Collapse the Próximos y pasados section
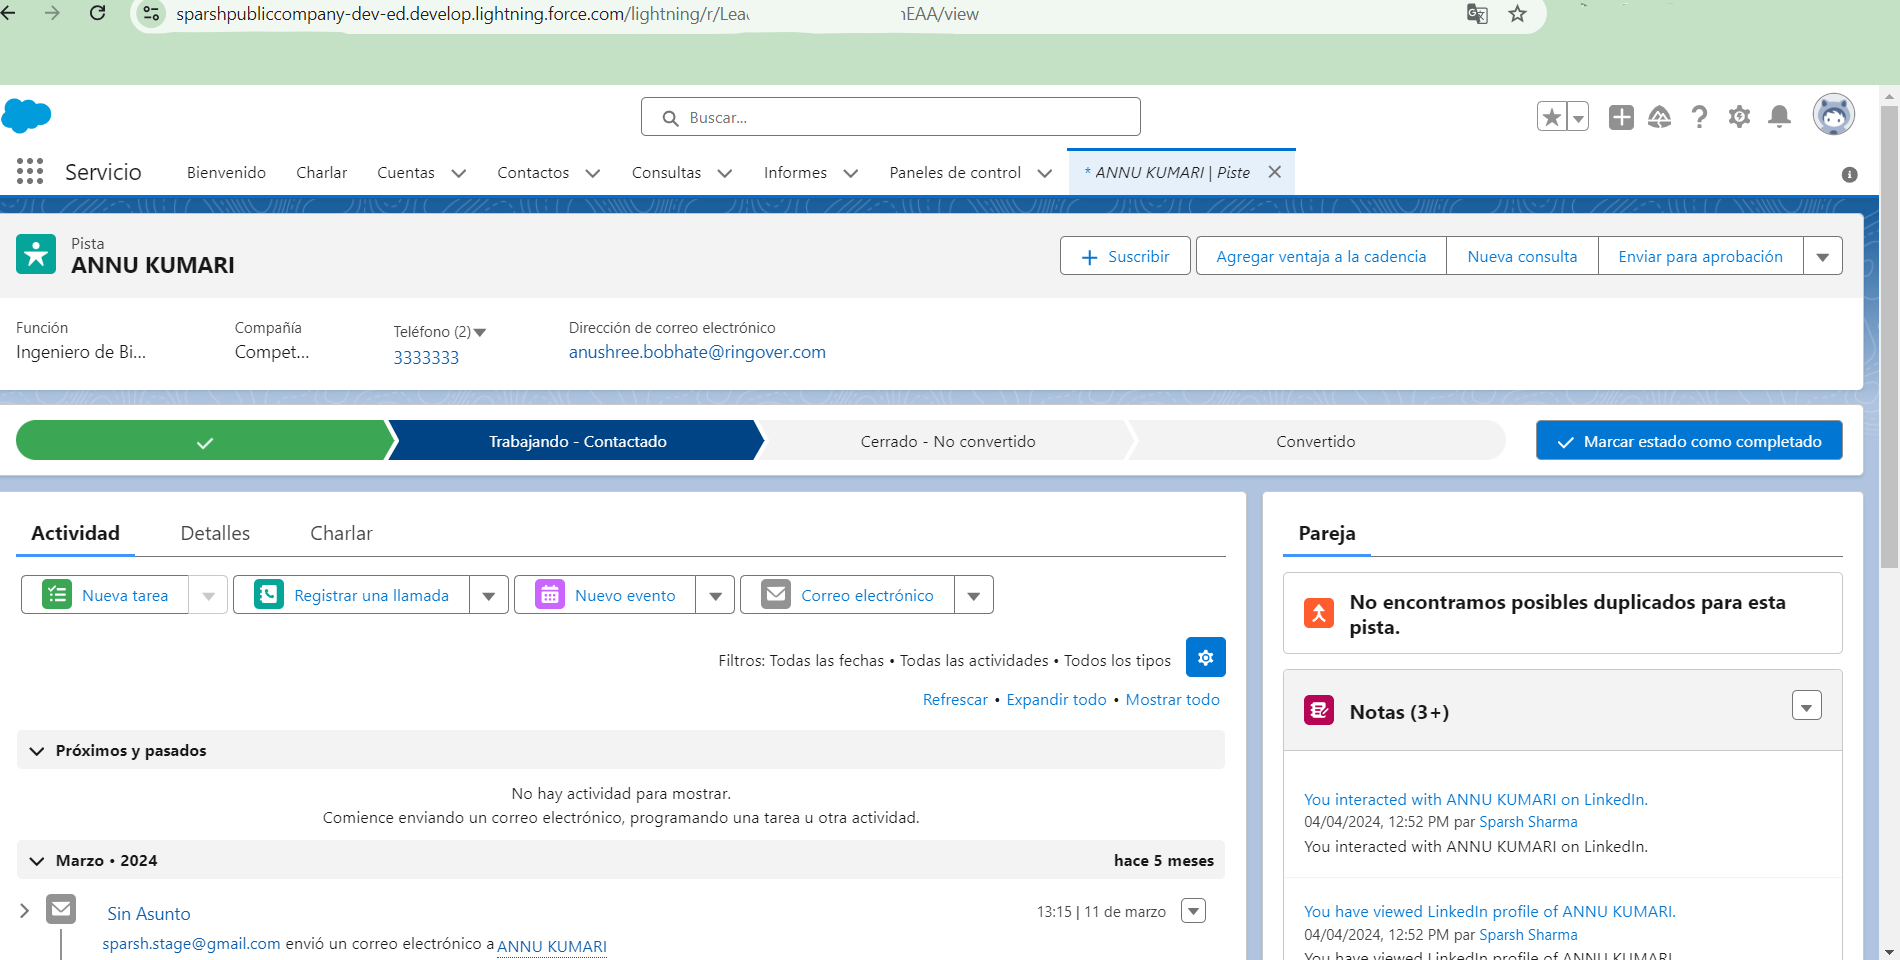 tap(37, 750)
